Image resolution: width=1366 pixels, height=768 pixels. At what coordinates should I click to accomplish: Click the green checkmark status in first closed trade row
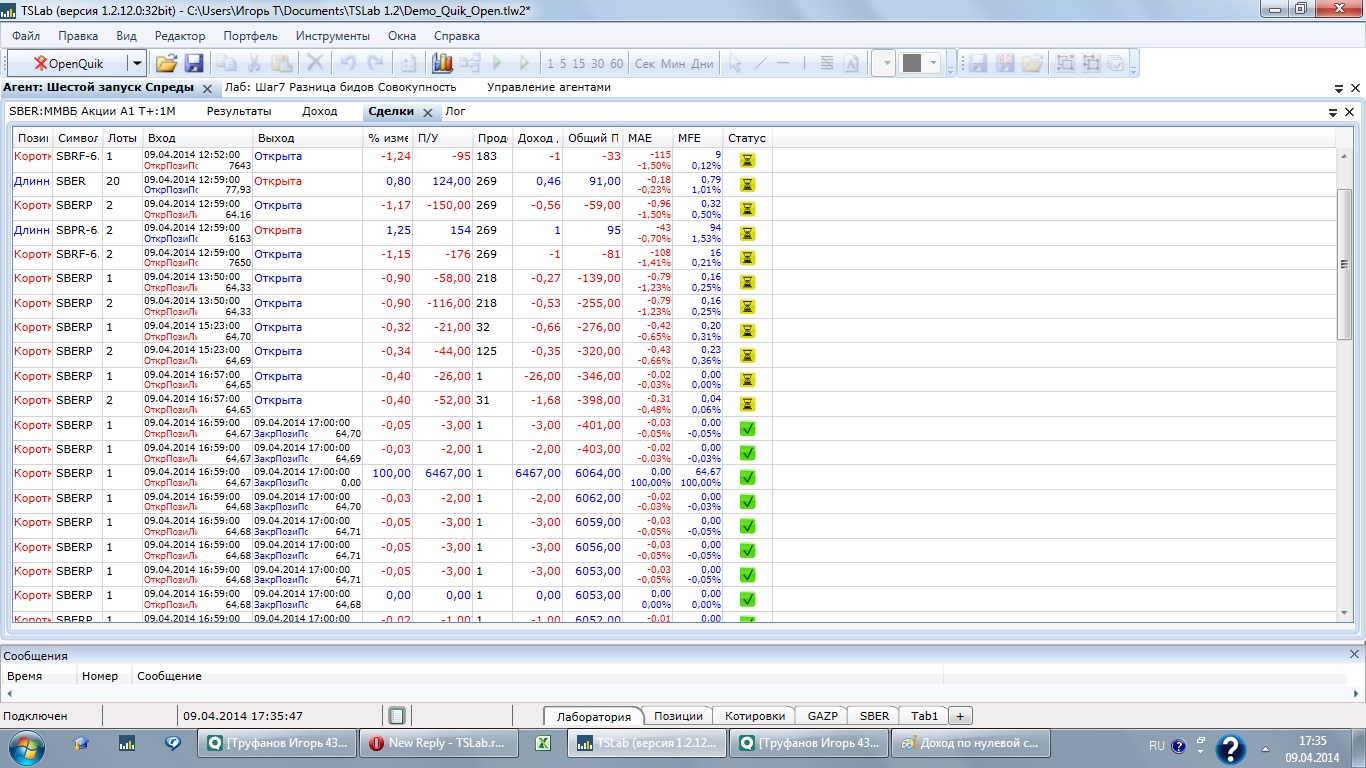(747, 428)
